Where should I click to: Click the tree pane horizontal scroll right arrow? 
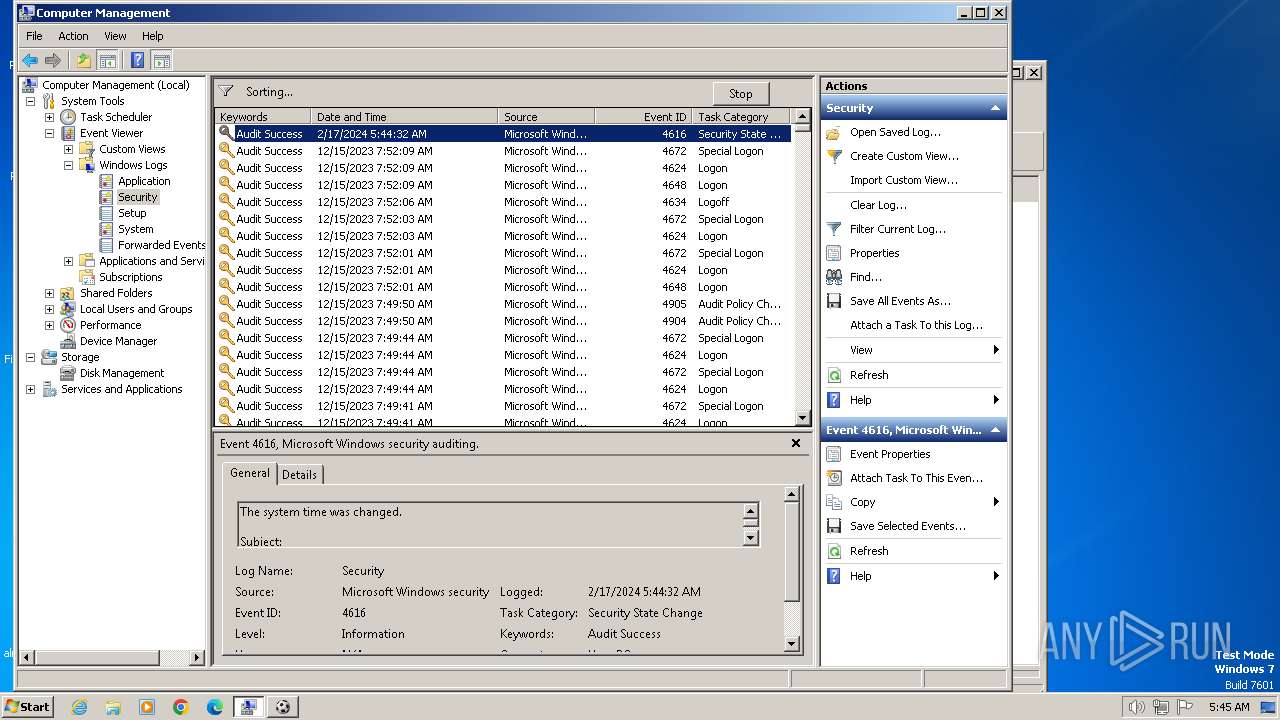[x=197, y=657]
